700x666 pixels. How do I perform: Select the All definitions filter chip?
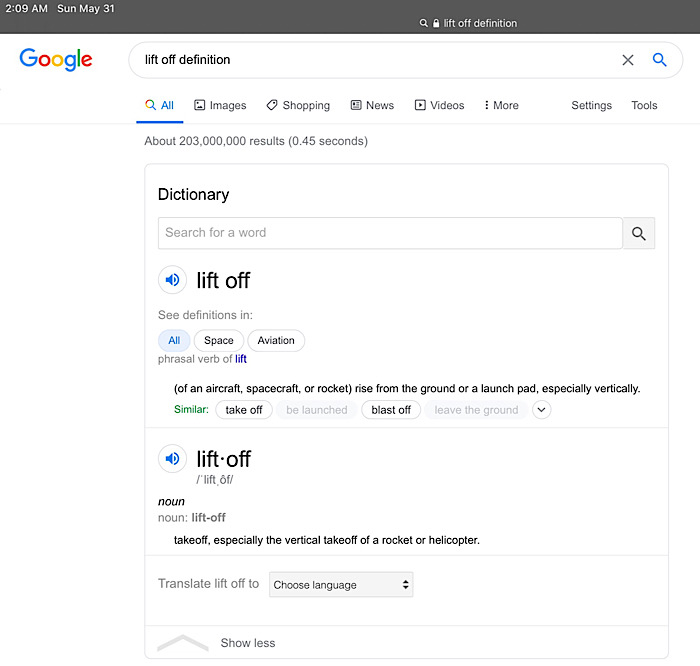tap(174, 340)
